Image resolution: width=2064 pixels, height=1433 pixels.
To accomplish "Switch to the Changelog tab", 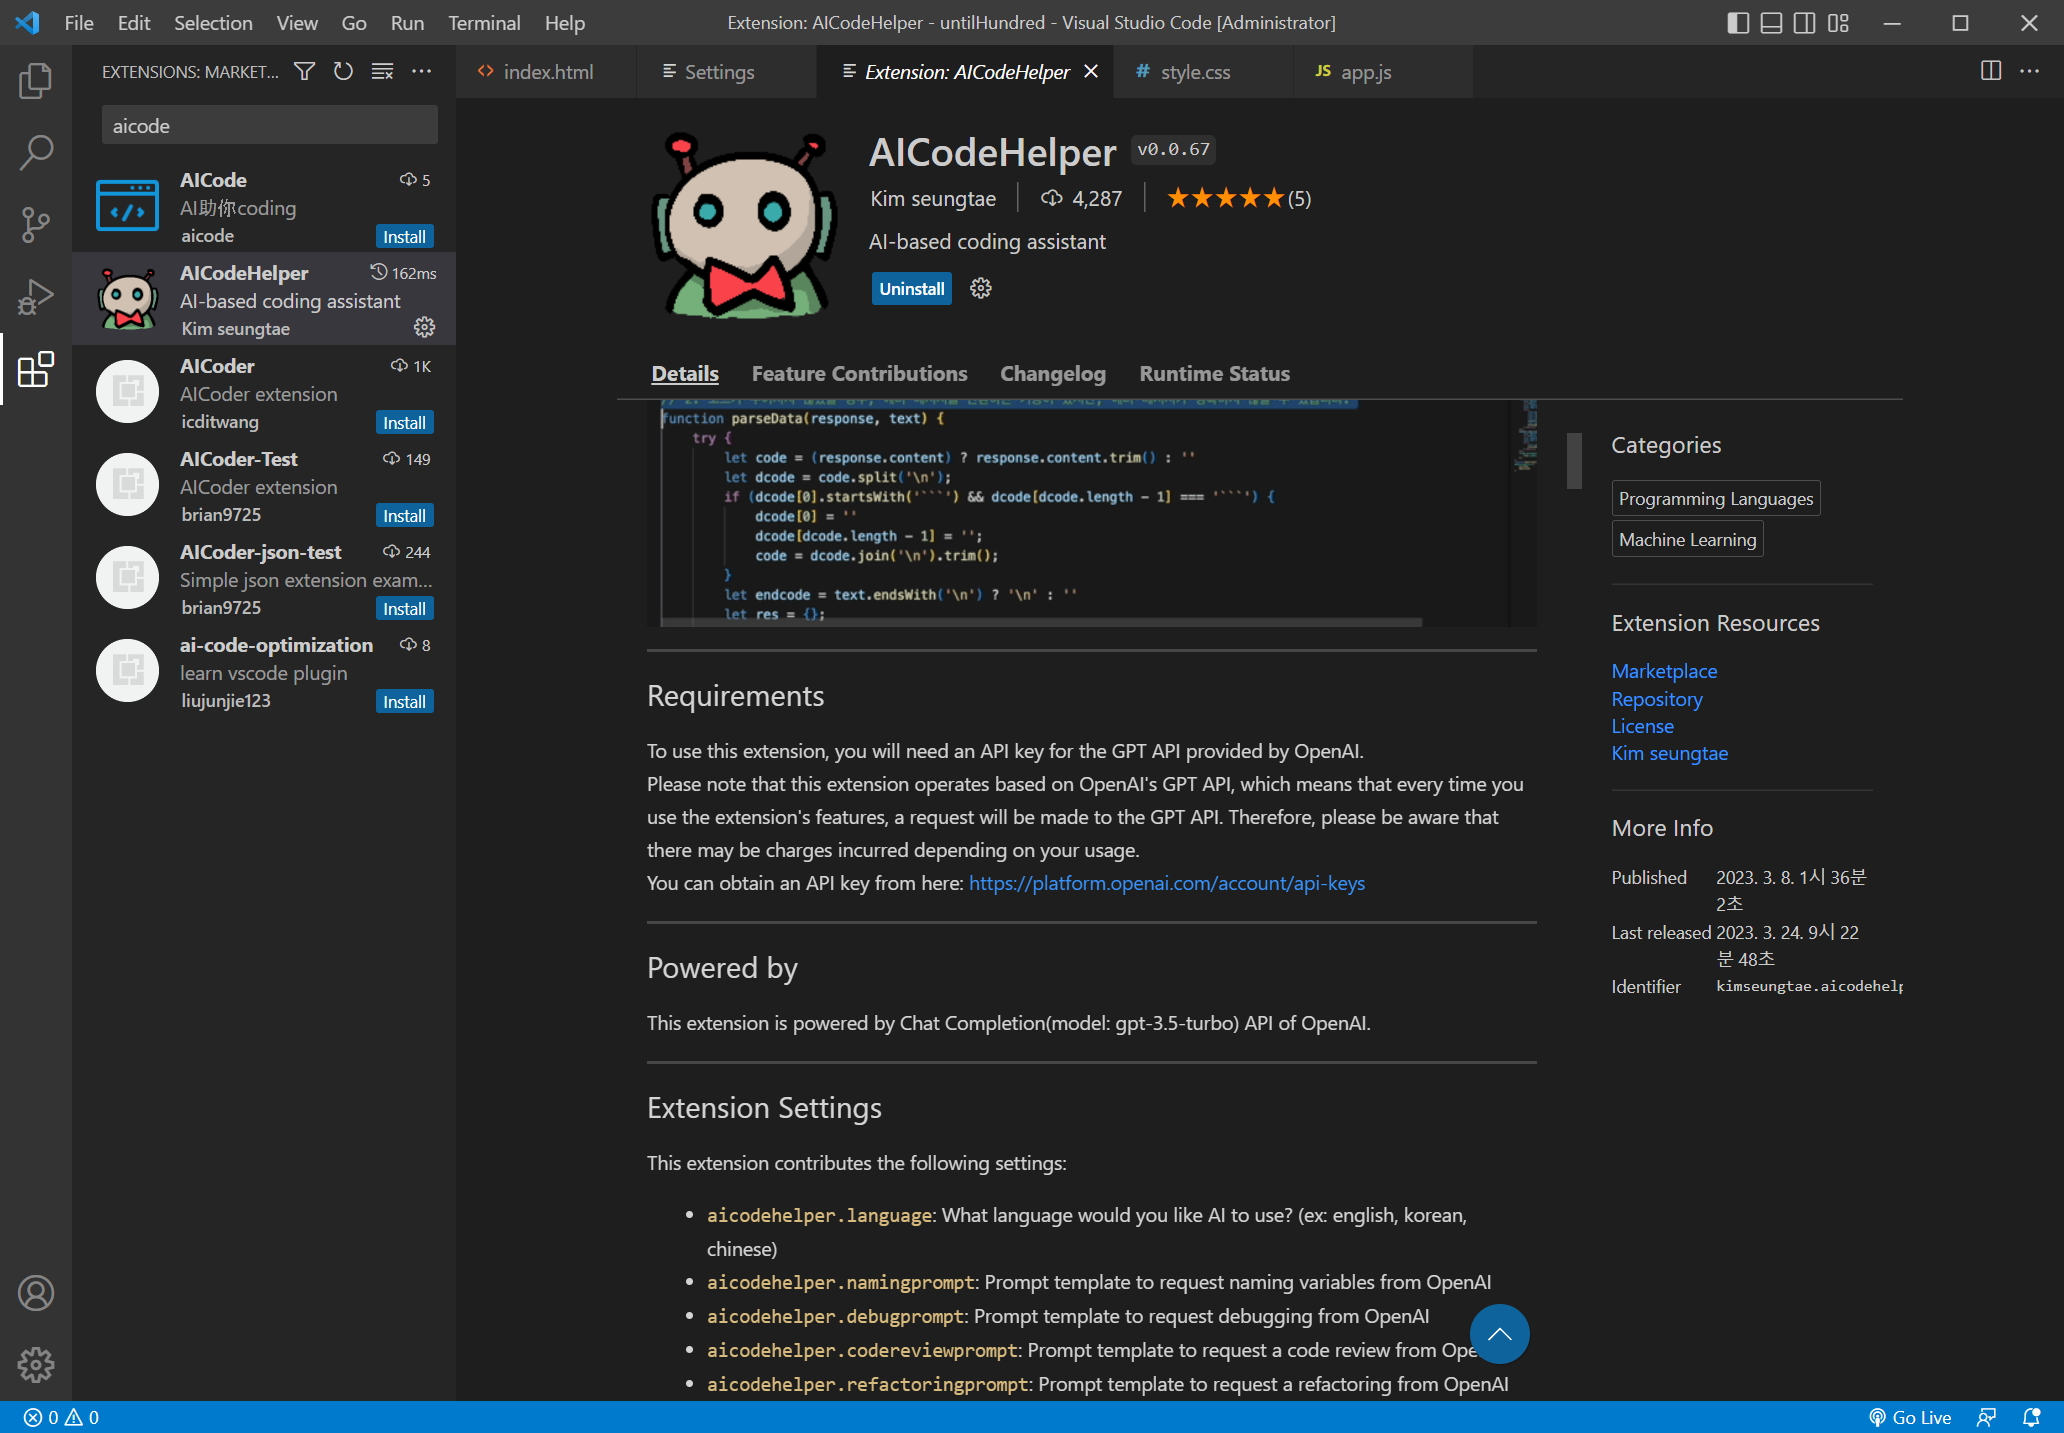I will [x=1052, y=374].
